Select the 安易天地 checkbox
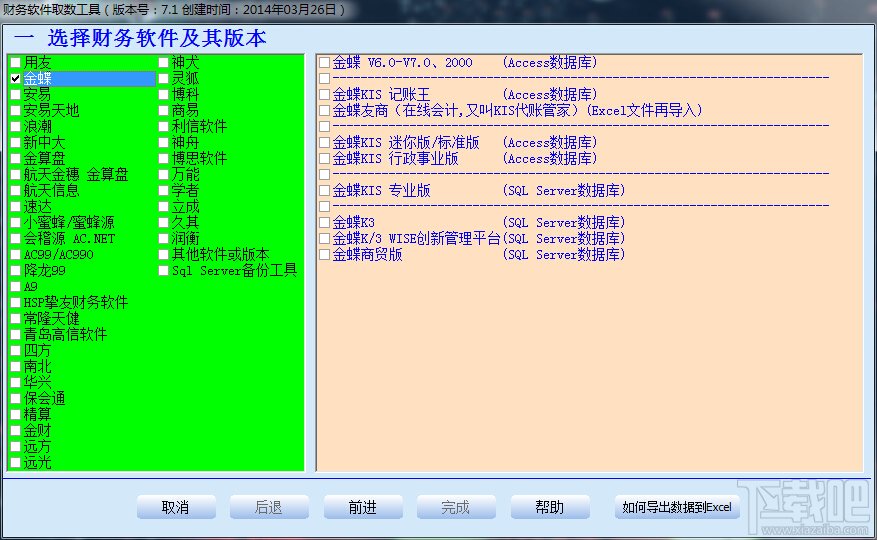 tap(16, 110)
